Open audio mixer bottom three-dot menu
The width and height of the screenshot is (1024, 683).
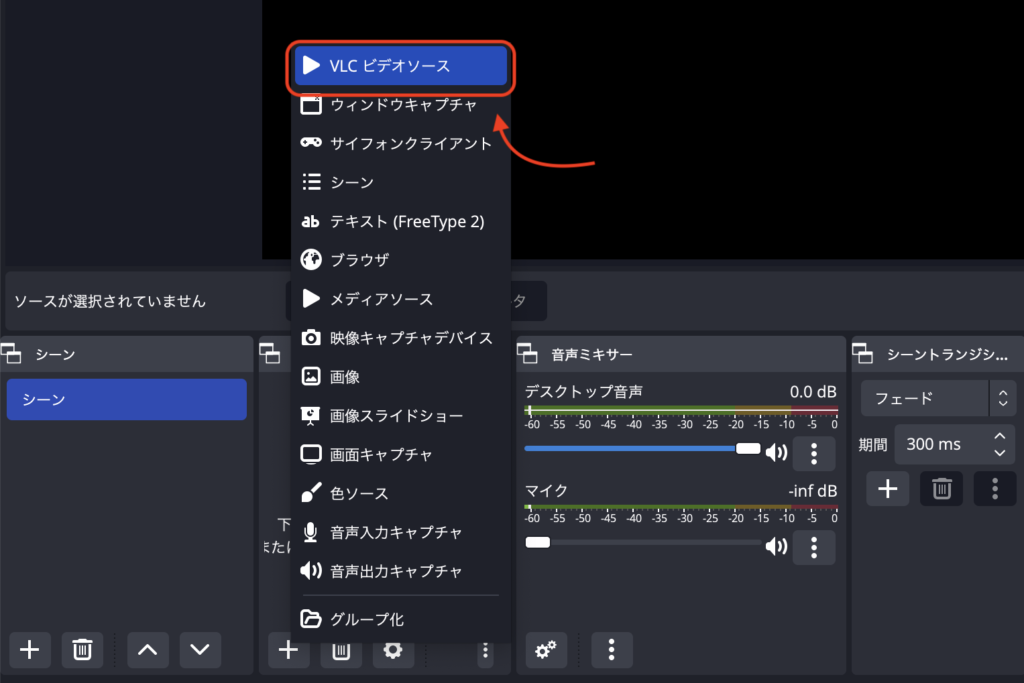click(611, 650)
